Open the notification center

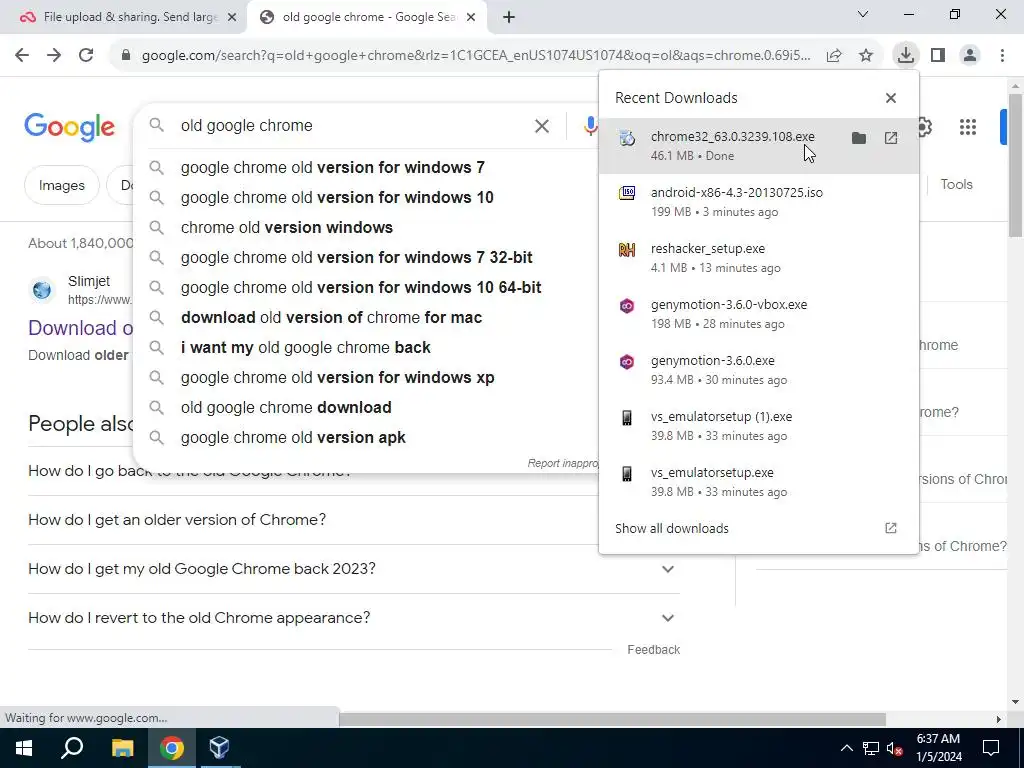tap(991, 748)
